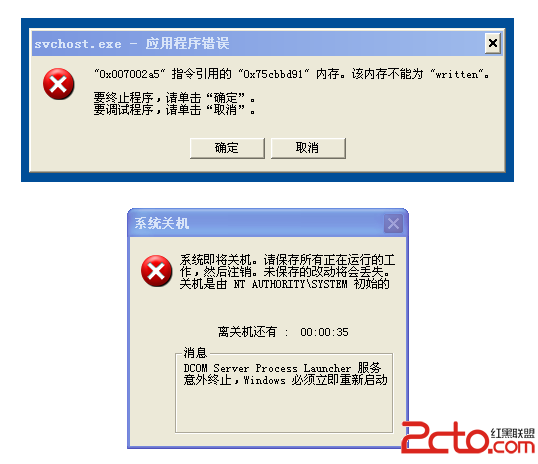Click the 消息 group box label
The width and height of the screenshot is (538, 464).
coord(195,352)
